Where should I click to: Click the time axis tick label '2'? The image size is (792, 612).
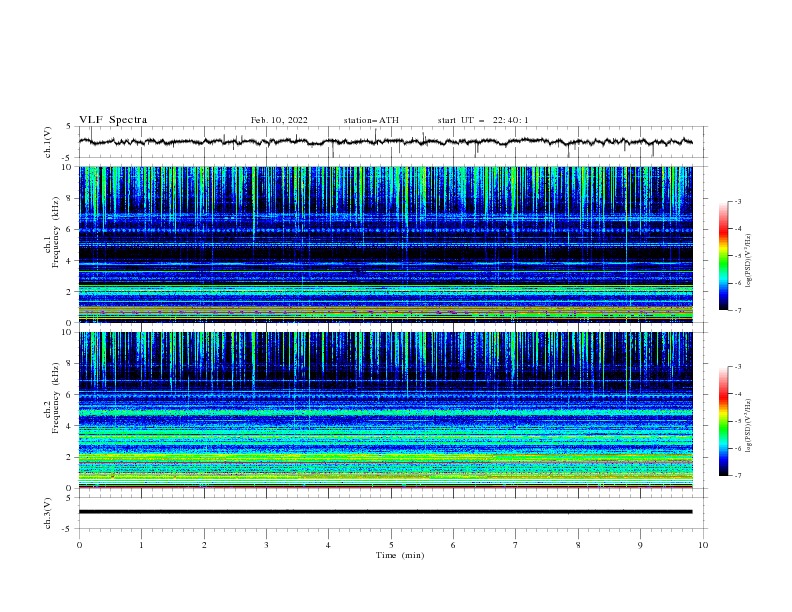coord(204,545)
